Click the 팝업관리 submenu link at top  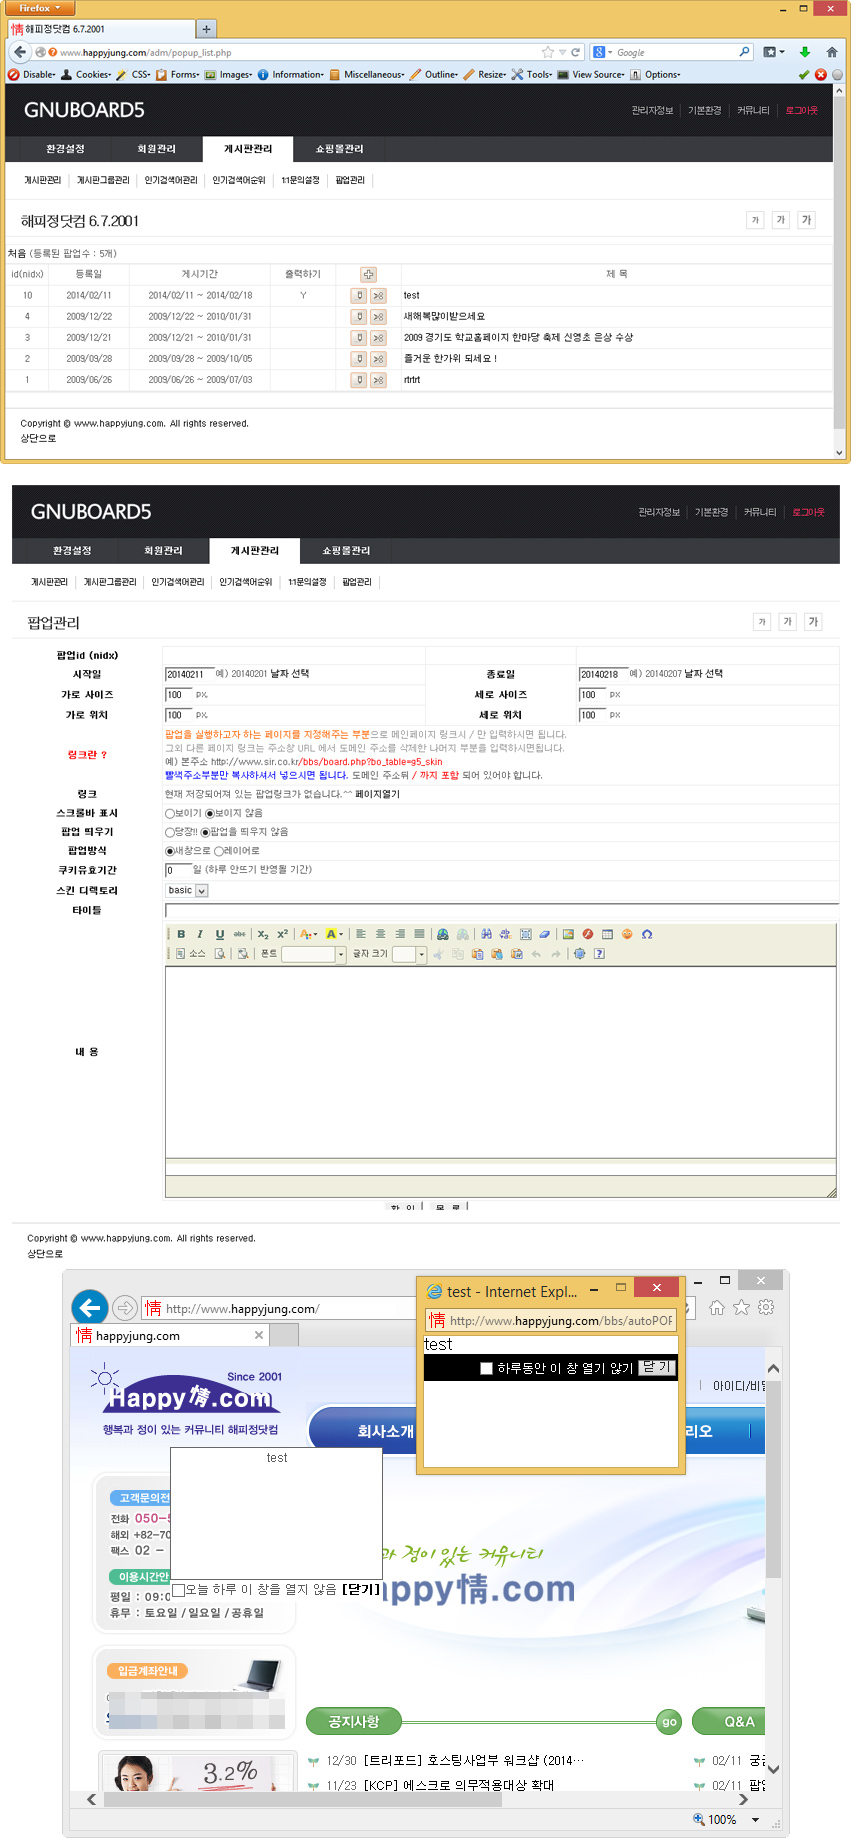(350, 180)
